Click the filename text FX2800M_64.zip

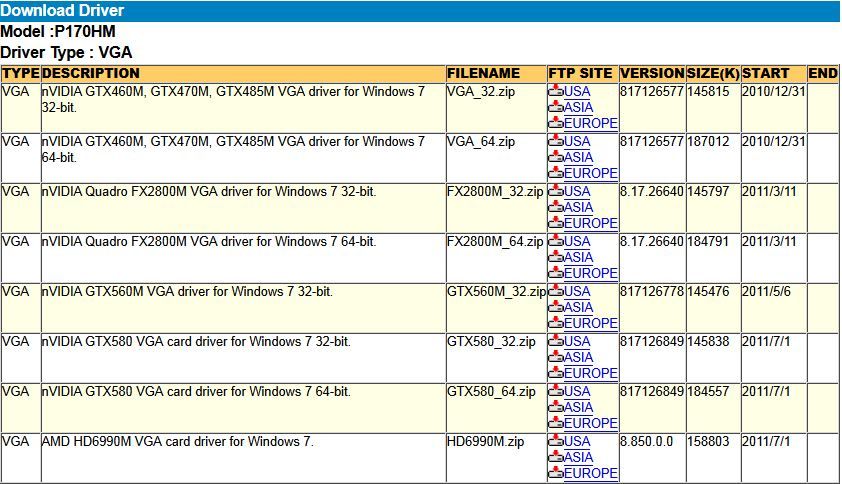pos(495,242)
